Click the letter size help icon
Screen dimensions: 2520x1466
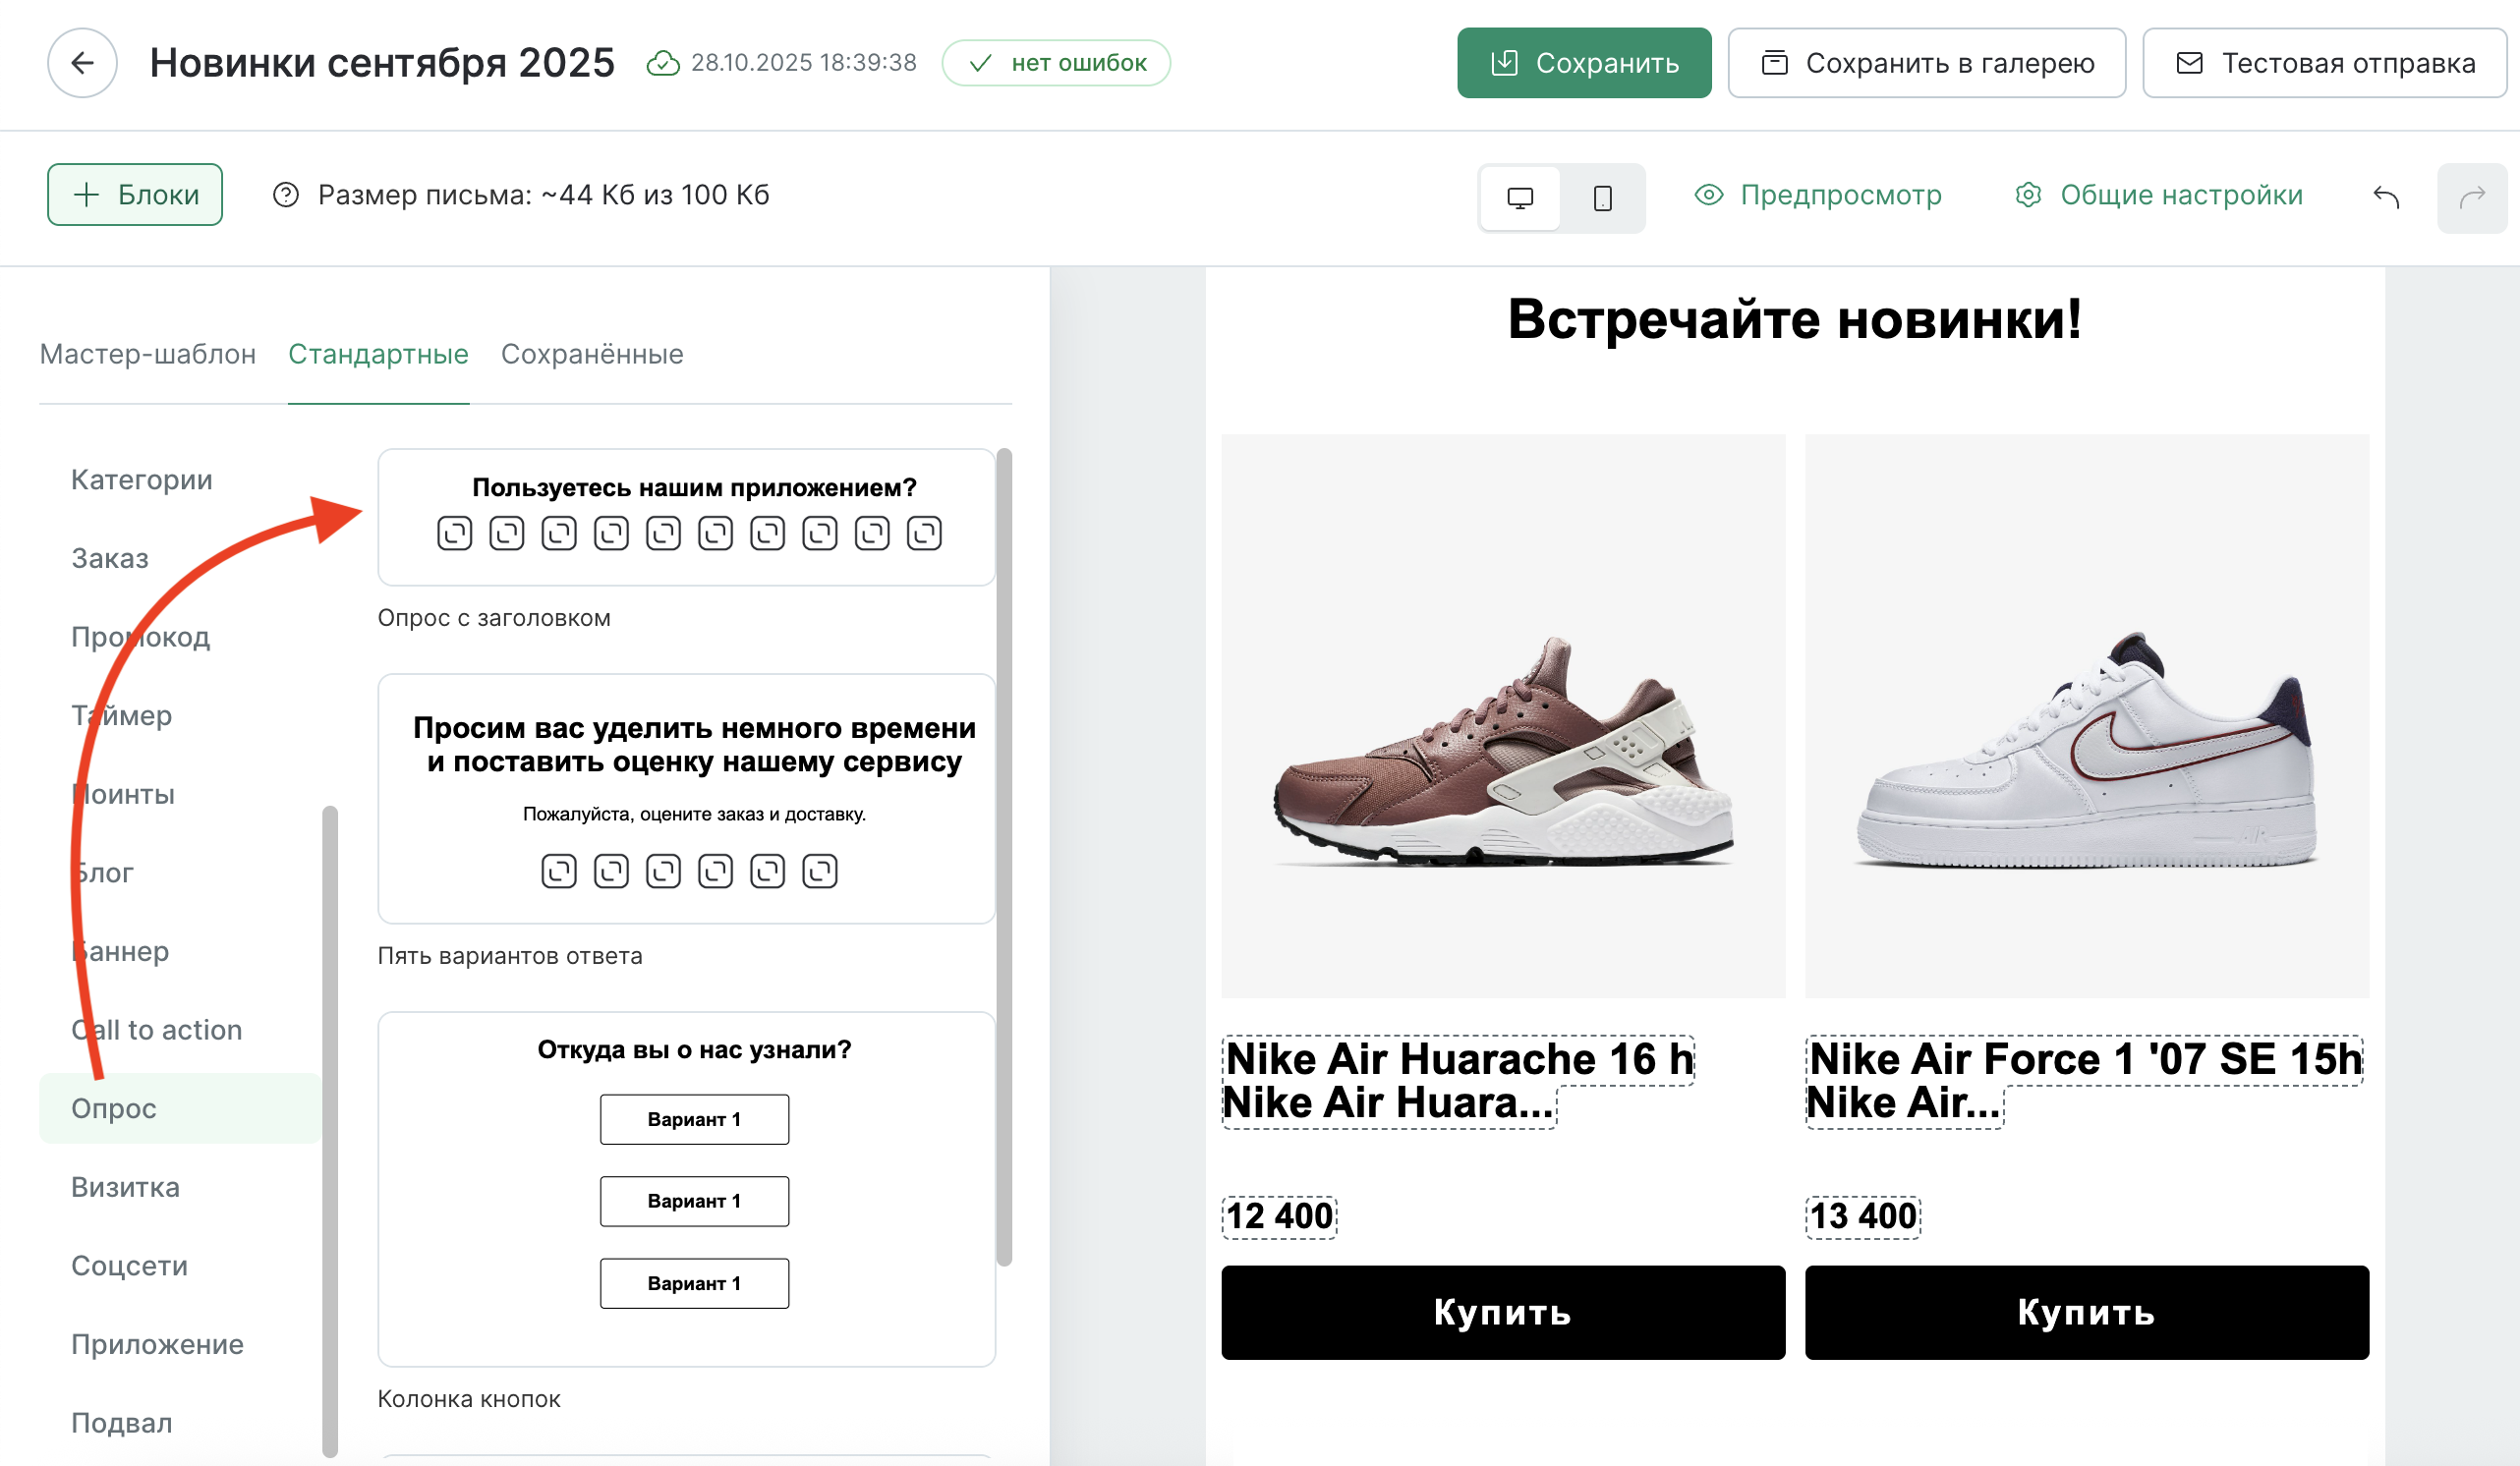click(x=286, y=195)
